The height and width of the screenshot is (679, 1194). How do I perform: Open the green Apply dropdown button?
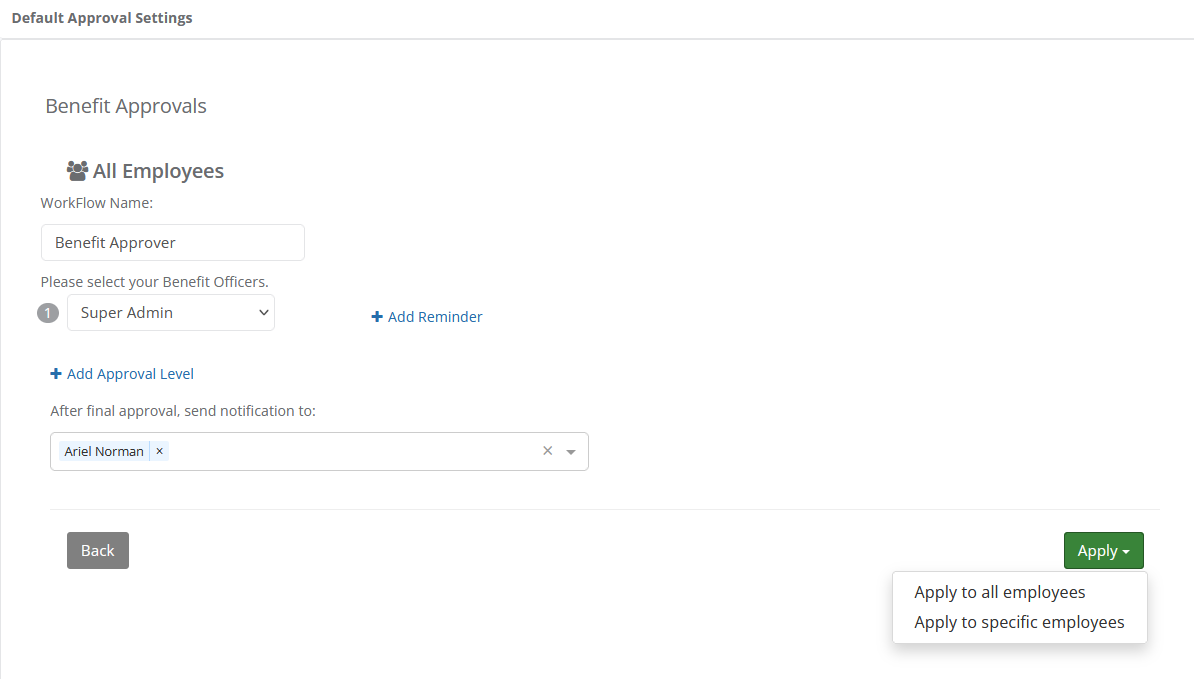point(1103,550)
